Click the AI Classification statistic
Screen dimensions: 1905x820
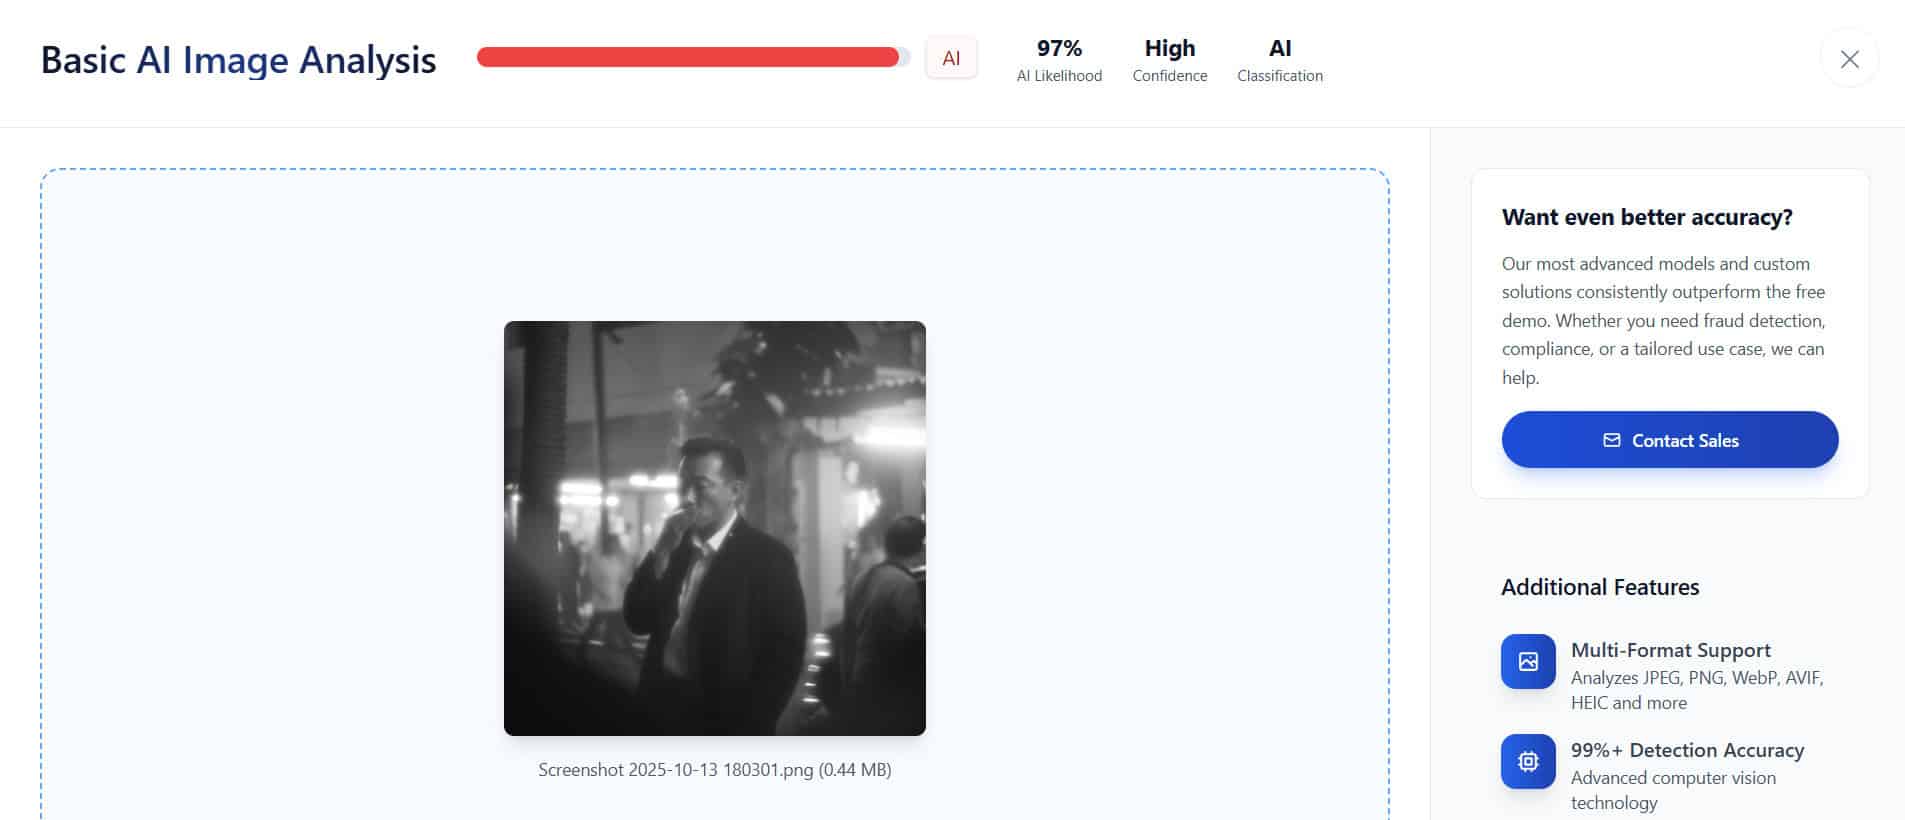click(x=1279, y=60)
